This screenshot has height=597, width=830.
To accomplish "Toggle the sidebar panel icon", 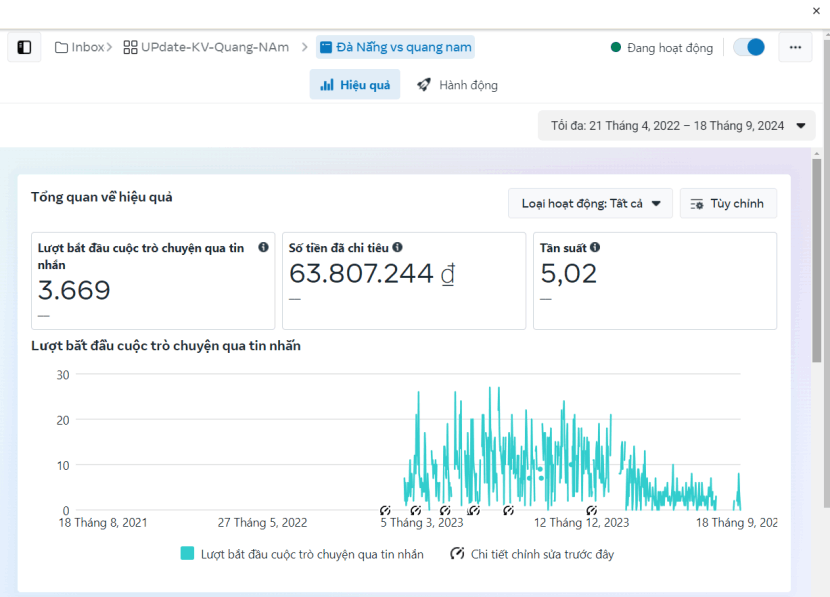I will pos(25,47).
